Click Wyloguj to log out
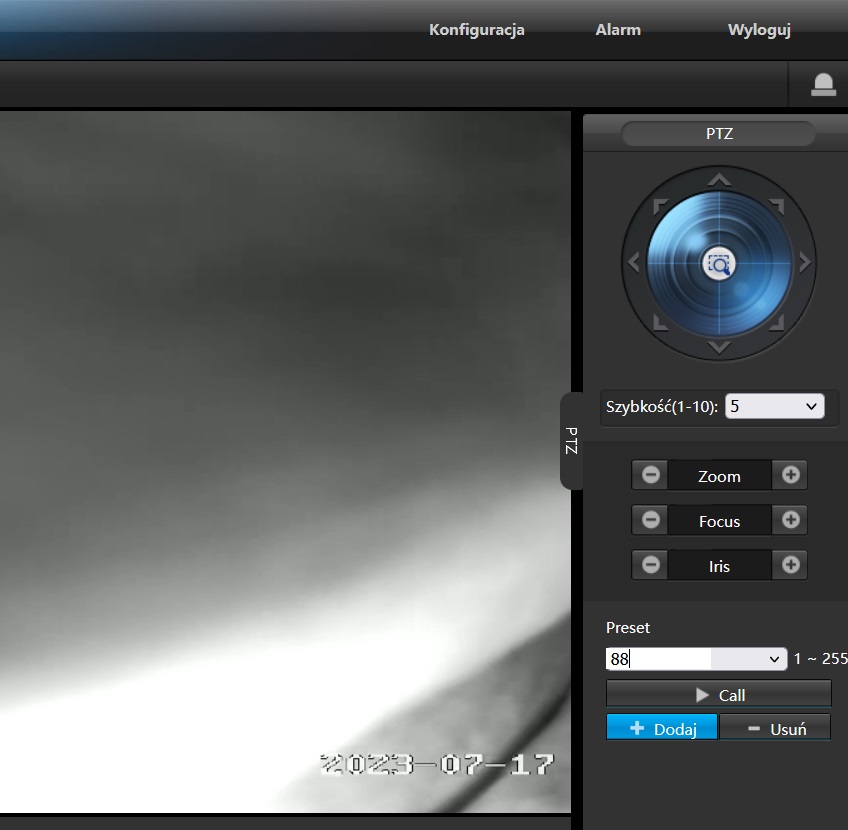 [759, 30]
